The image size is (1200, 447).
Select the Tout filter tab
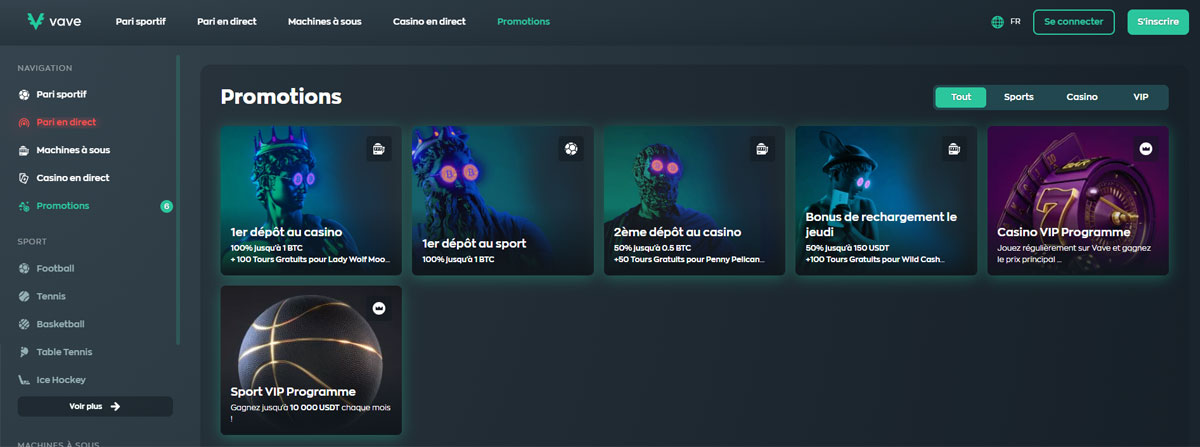point(961,97)
